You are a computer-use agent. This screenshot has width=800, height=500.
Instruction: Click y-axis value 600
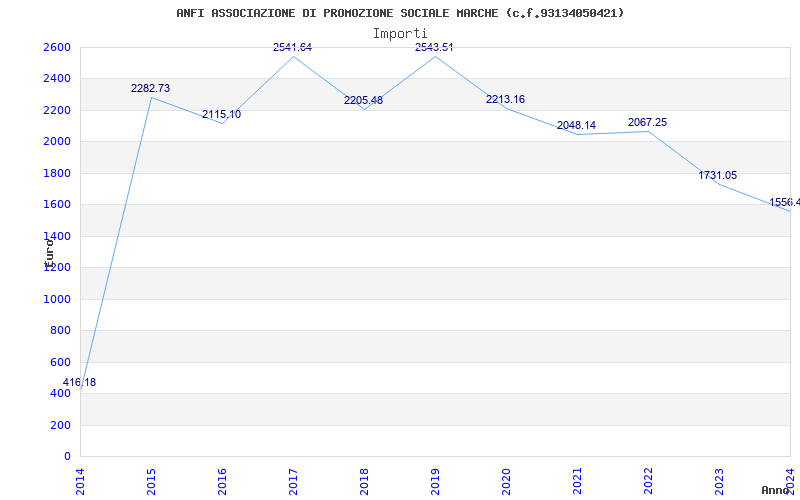[x=60, y=362]
